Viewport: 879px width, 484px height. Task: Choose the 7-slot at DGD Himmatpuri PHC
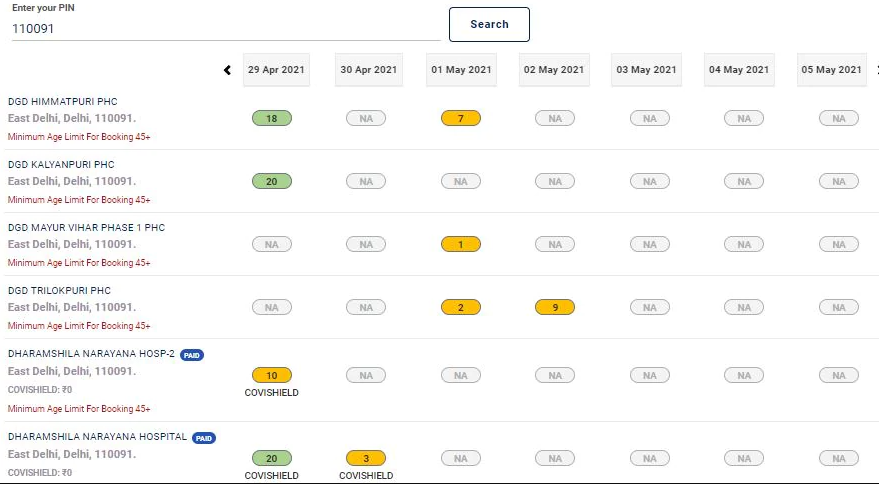click(x=461, y=118)
